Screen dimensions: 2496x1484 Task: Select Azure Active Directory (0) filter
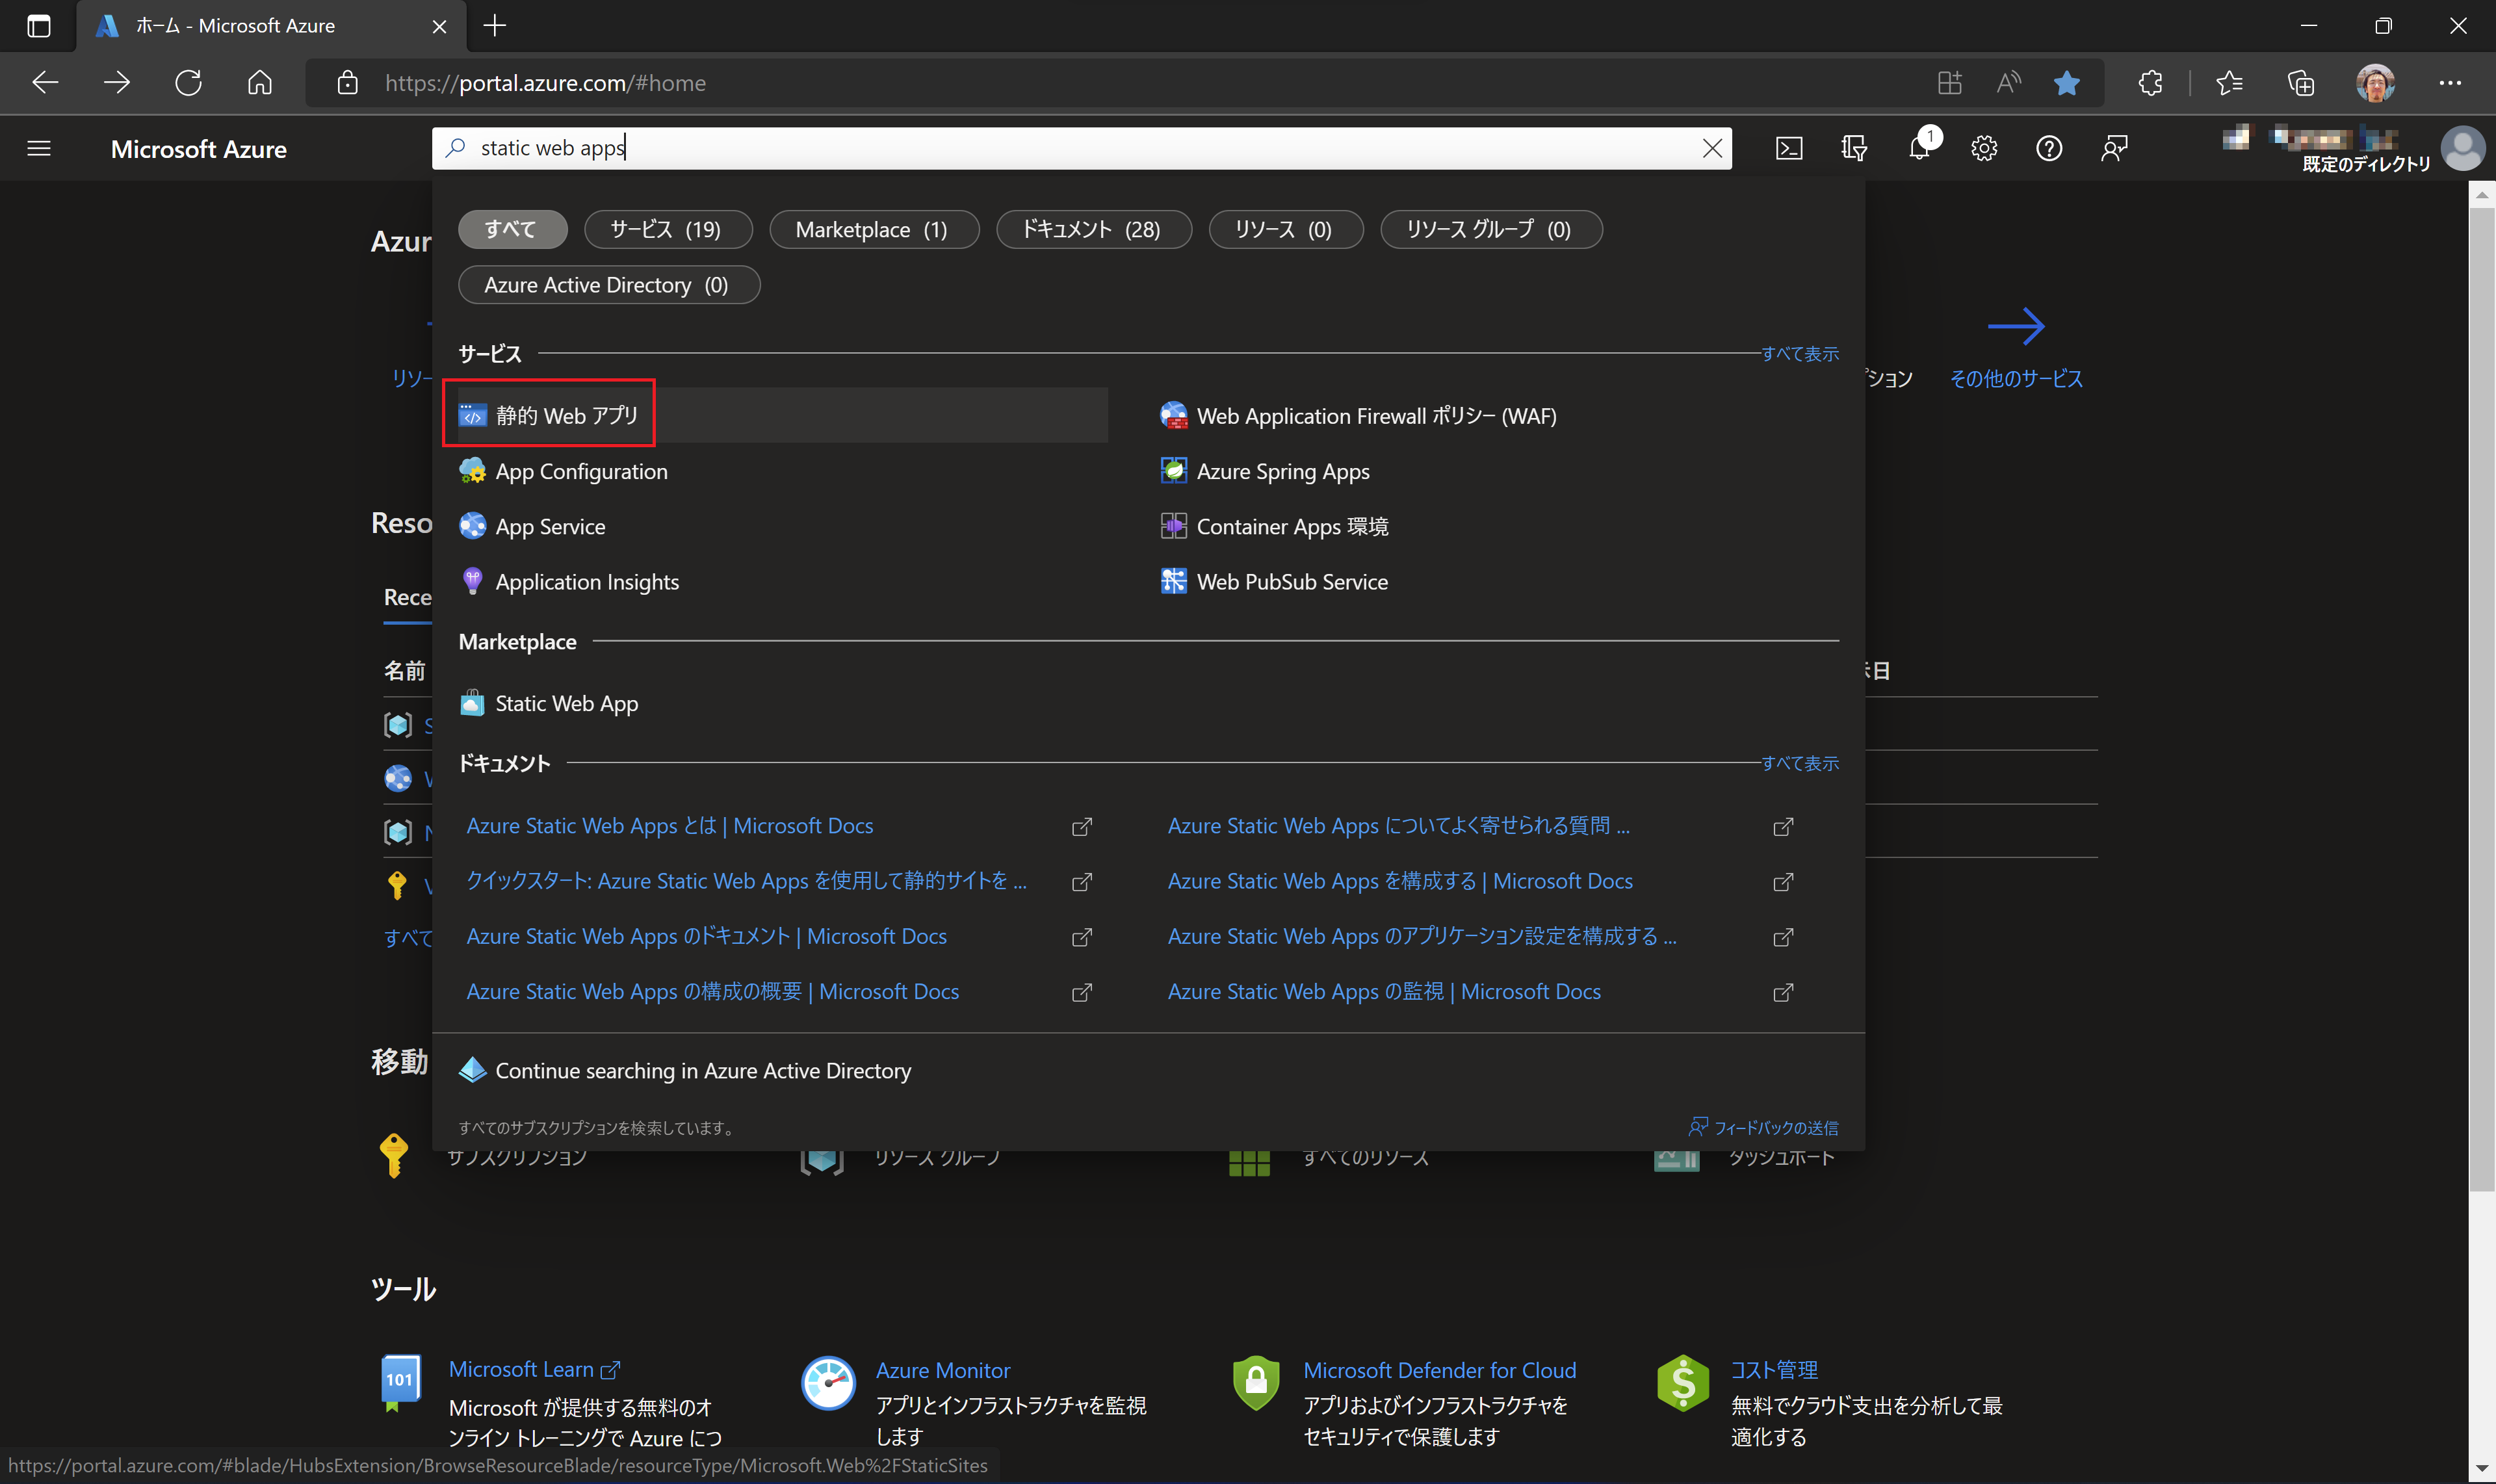point(608,285)
